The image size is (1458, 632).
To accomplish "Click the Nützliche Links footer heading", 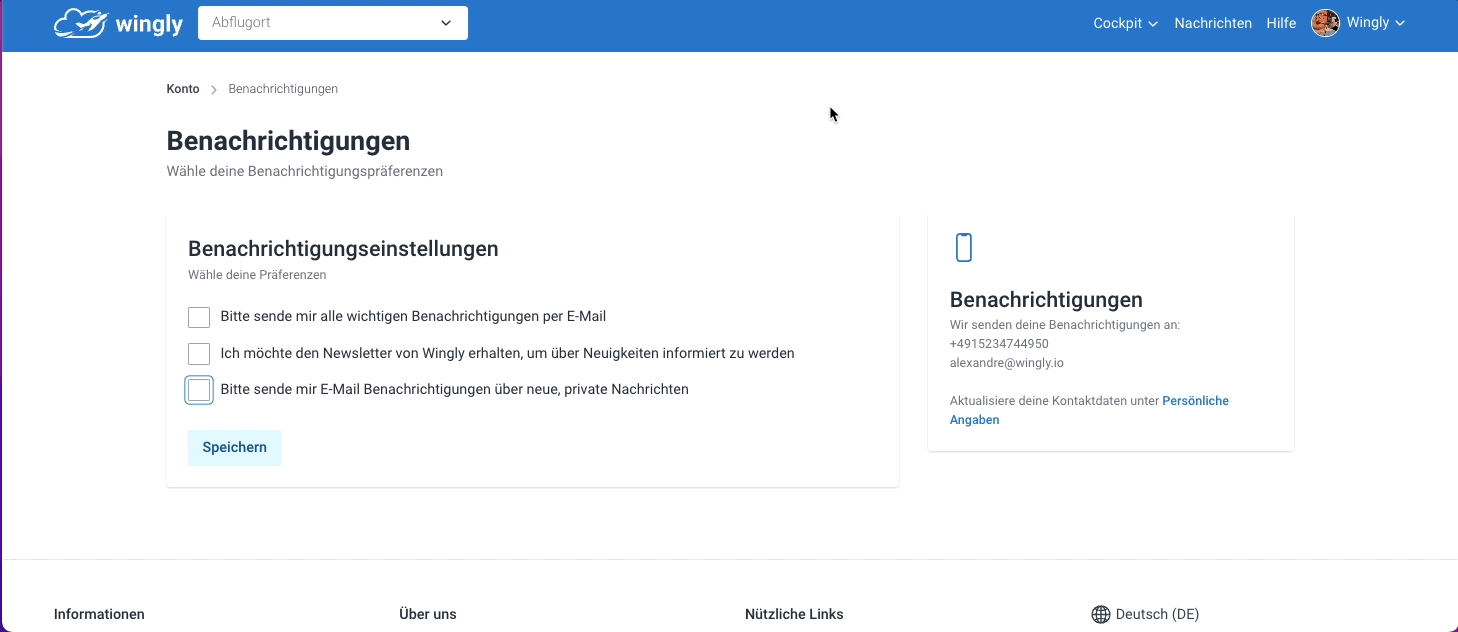I will [x=794, y=614].
